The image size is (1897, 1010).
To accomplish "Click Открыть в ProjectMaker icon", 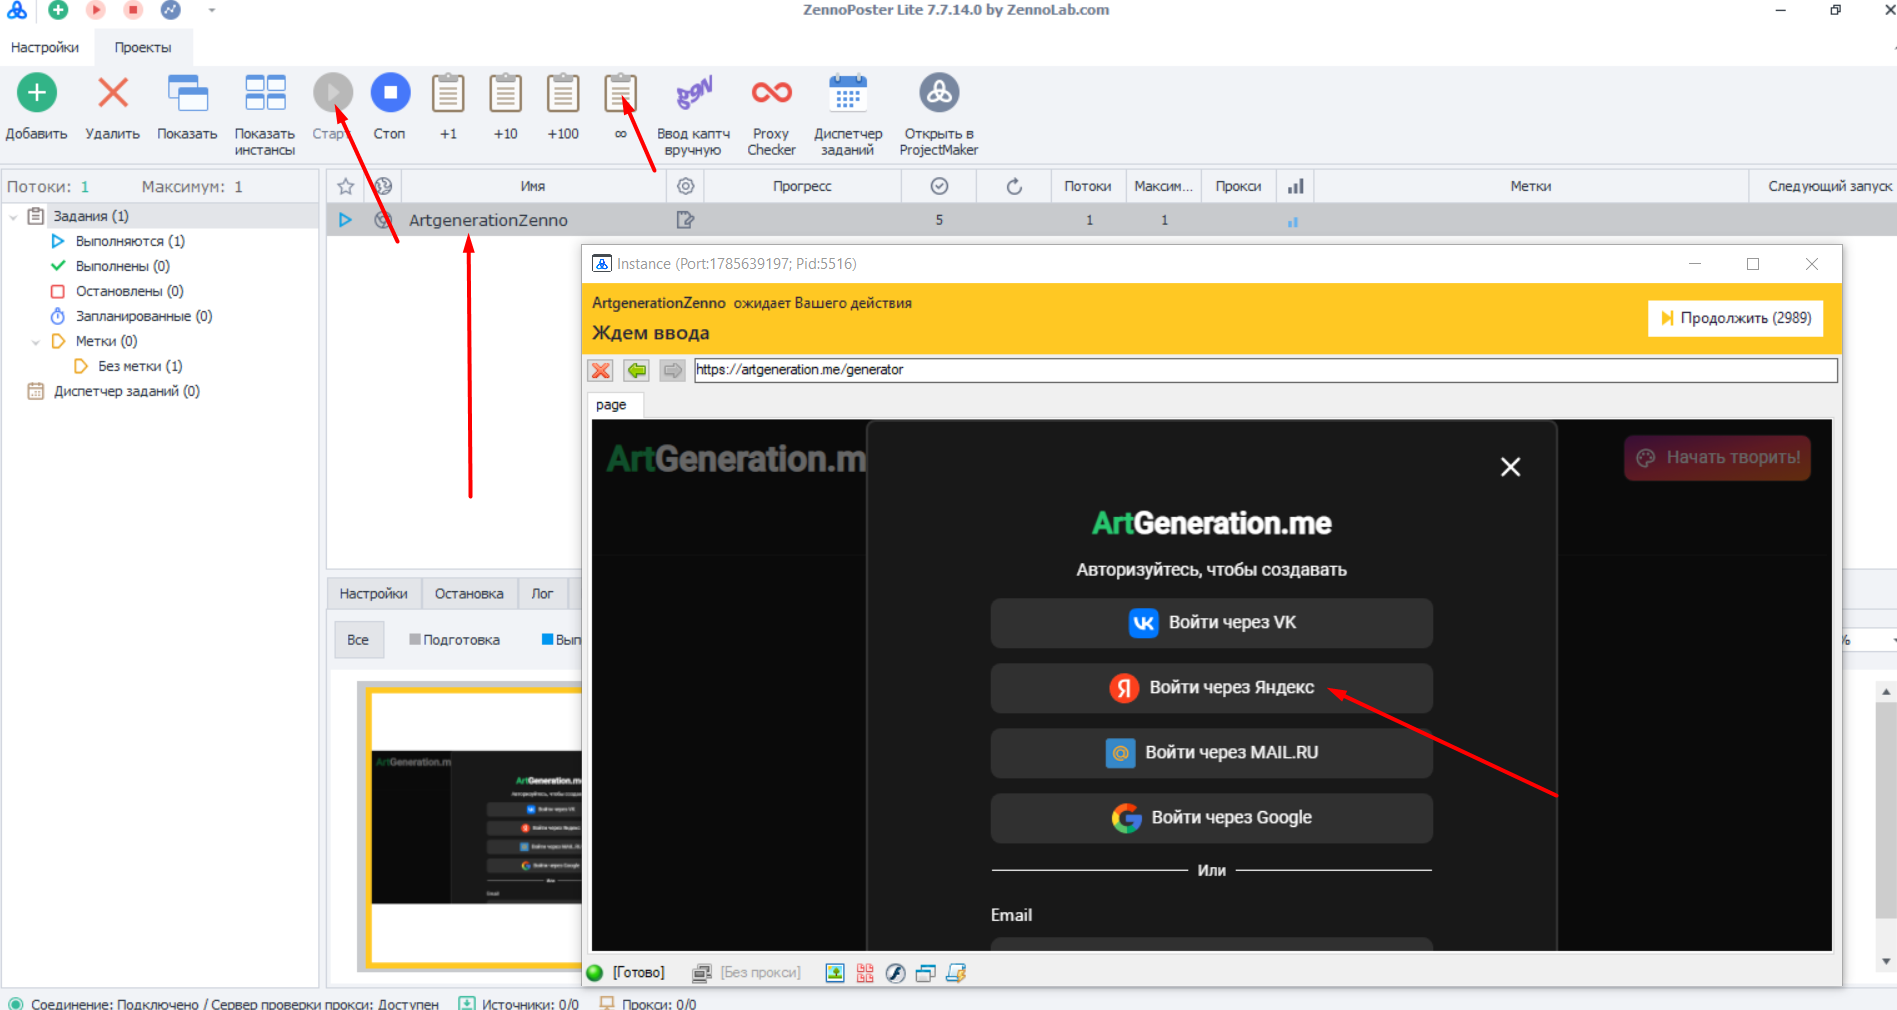I will click(x=938, y=94).
